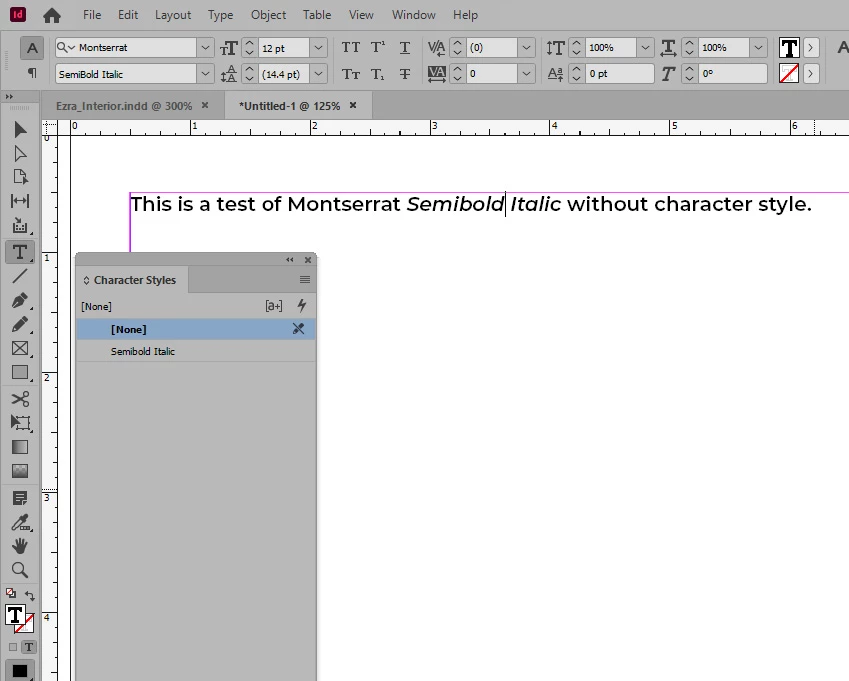Open the font family dropdown
Viewport: 849px width, 681px height.
point(205,48)
